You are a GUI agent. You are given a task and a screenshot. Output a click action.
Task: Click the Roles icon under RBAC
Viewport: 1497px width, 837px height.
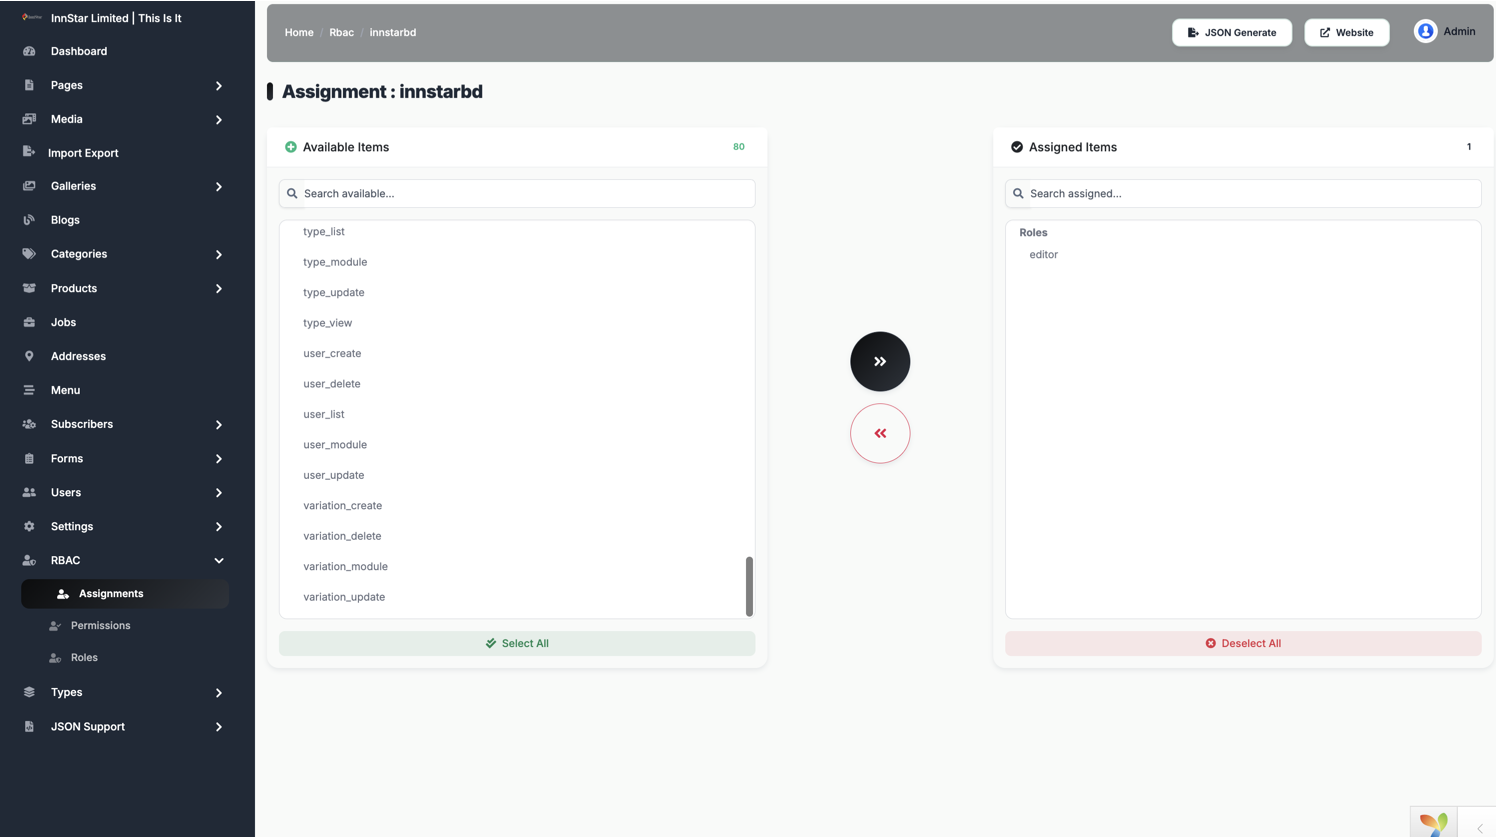[x=55, y=658]
